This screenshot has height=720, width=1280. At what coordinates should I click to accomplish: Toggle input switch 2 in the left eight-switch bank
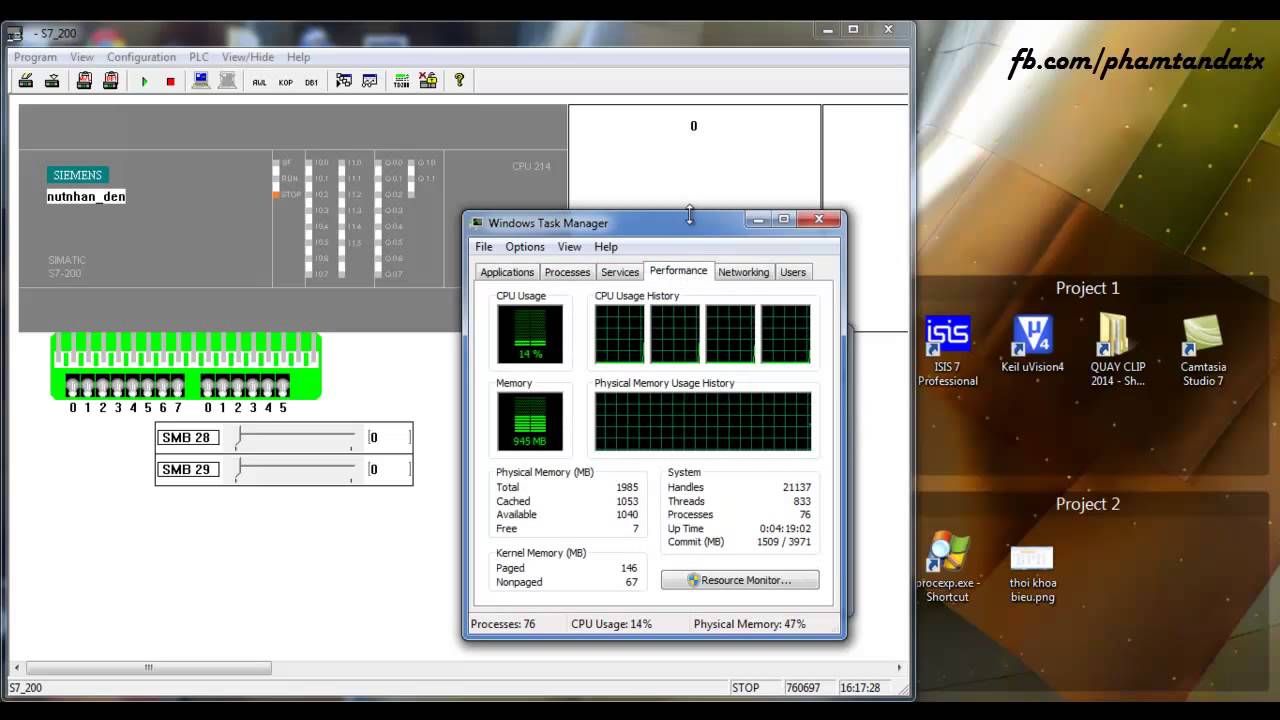tap(102, 386)
